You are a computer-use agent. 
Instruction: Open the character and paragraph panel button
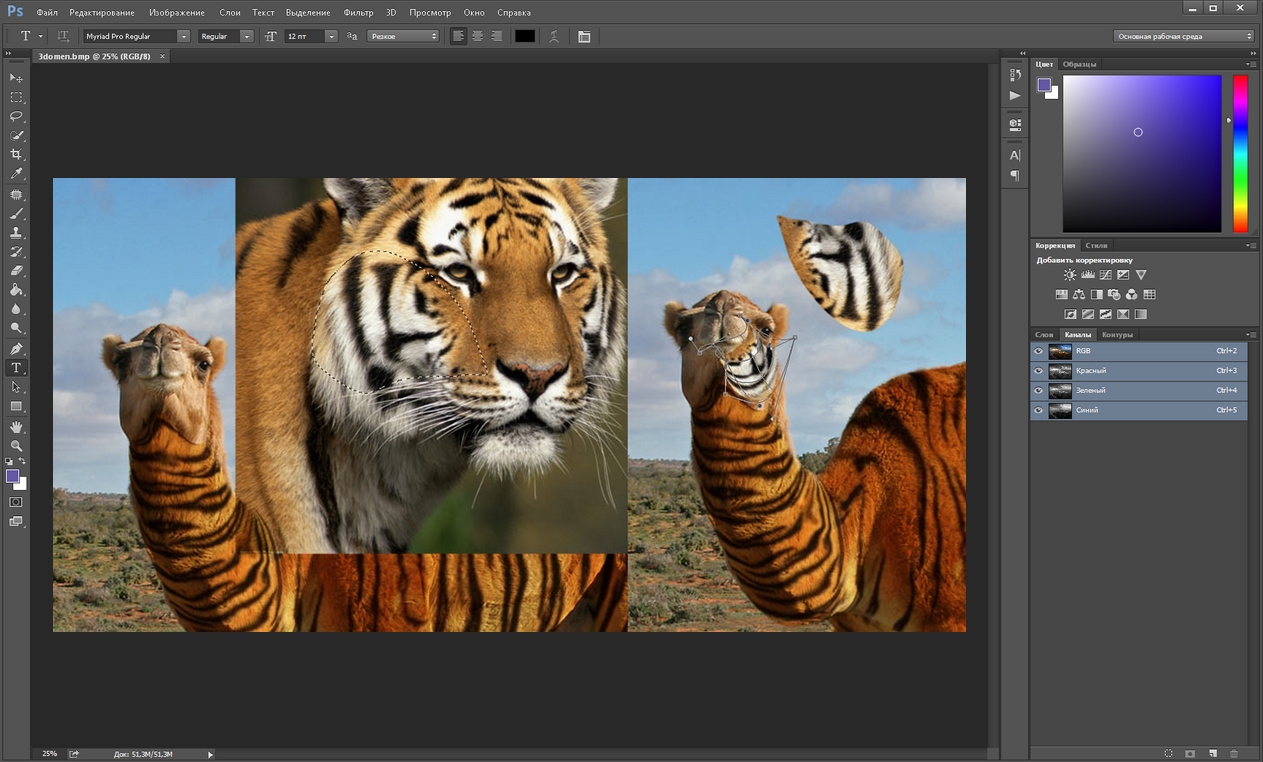click(x=584, y=36)
